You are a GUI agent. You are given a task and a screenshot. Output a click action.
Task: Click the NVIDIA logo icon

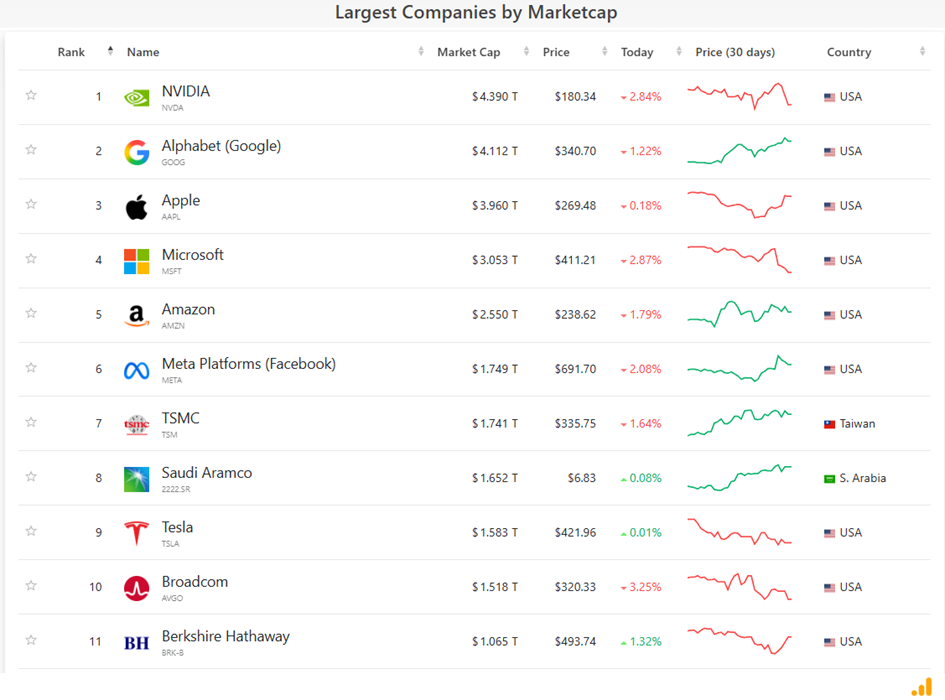coord(137,98)
